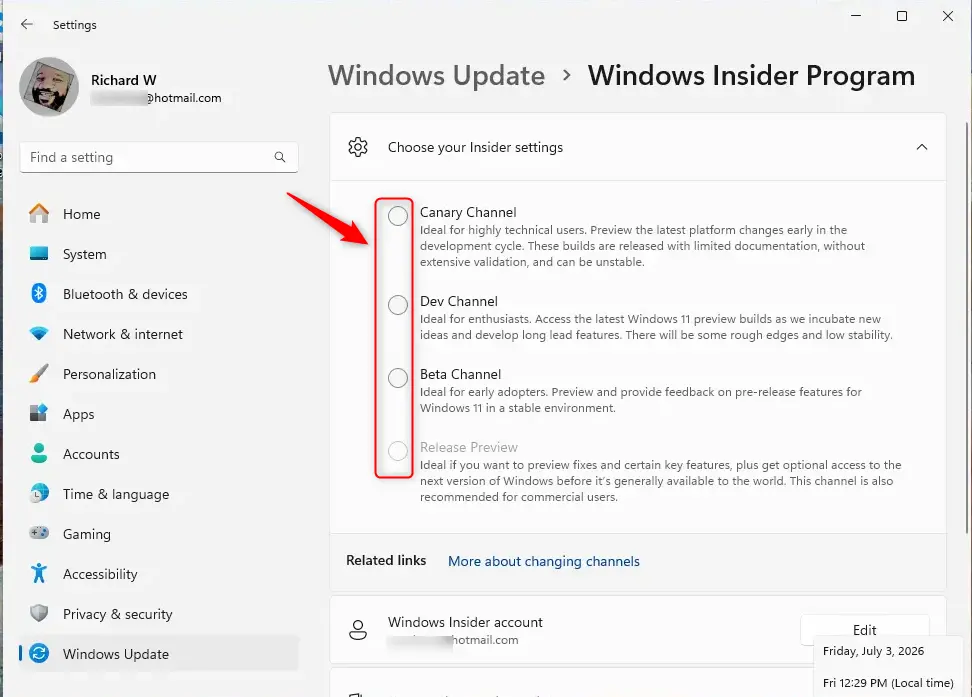Select the Dev Channel radio button
The image size is (972, 697).
coord(398,304)
